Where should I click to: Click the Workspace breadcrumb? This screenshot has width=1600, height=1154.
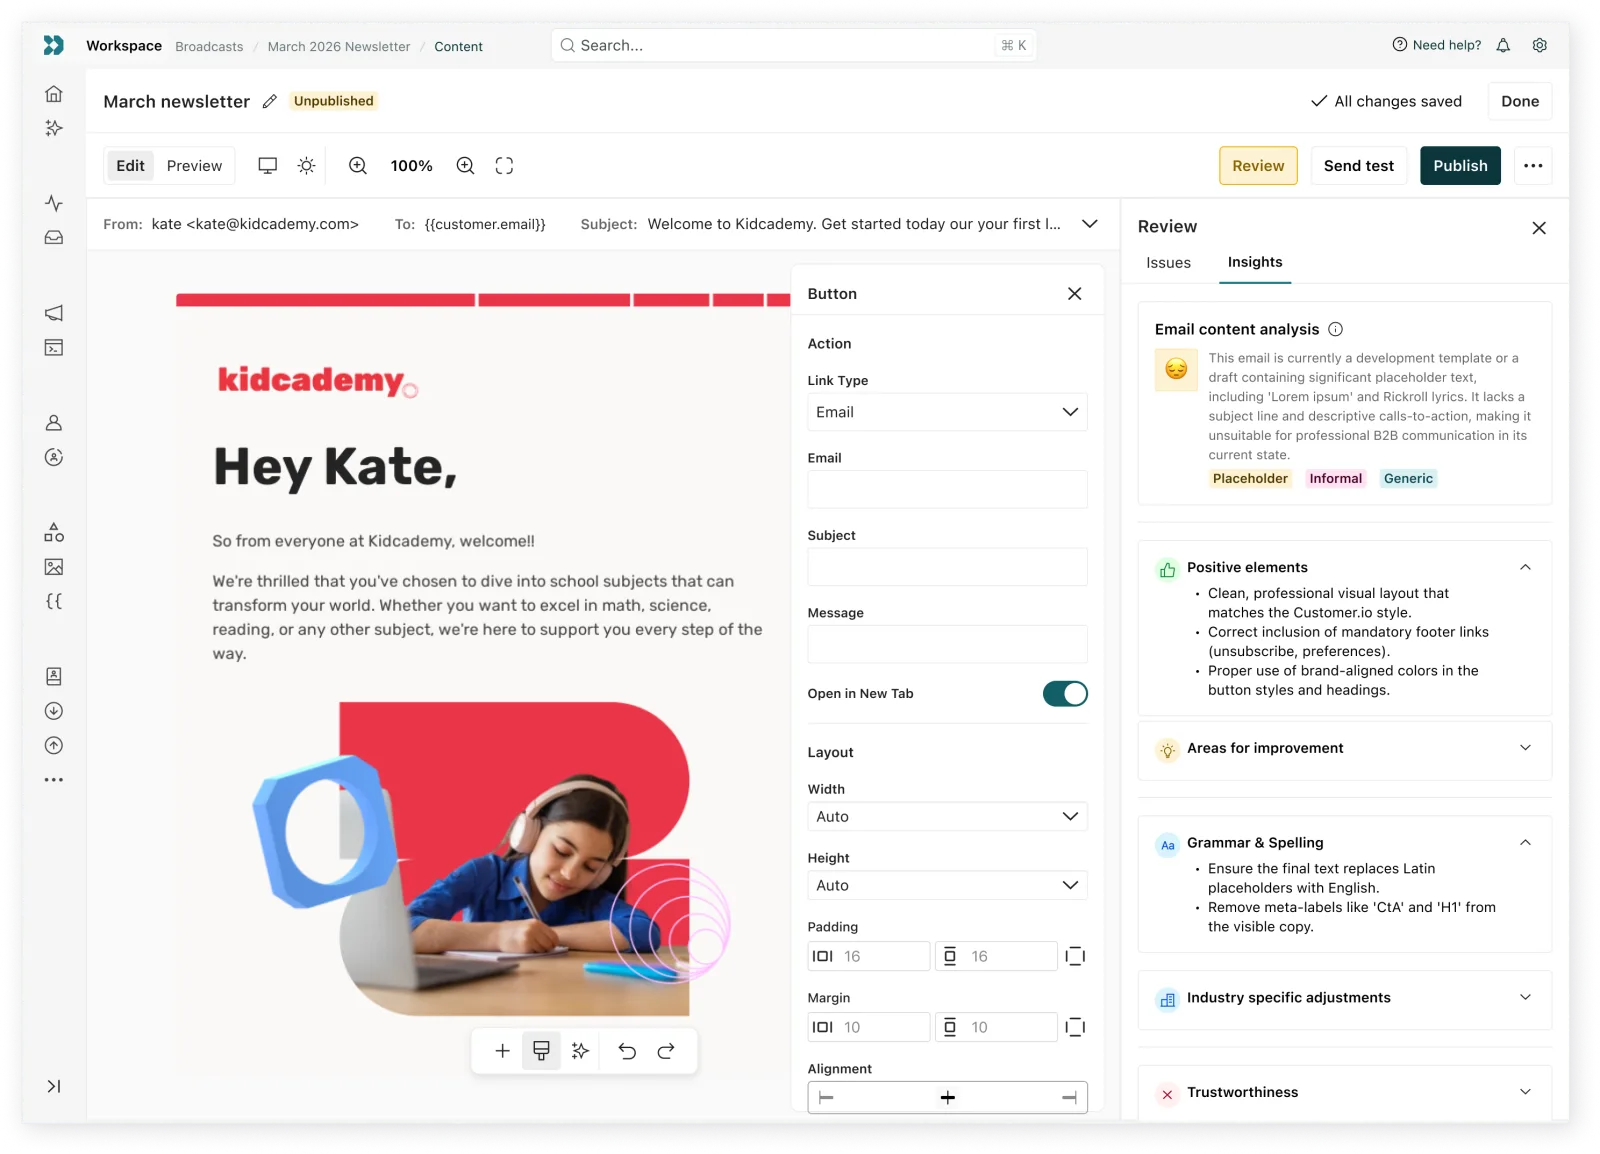pyautogui.click(x=124, y=46)
